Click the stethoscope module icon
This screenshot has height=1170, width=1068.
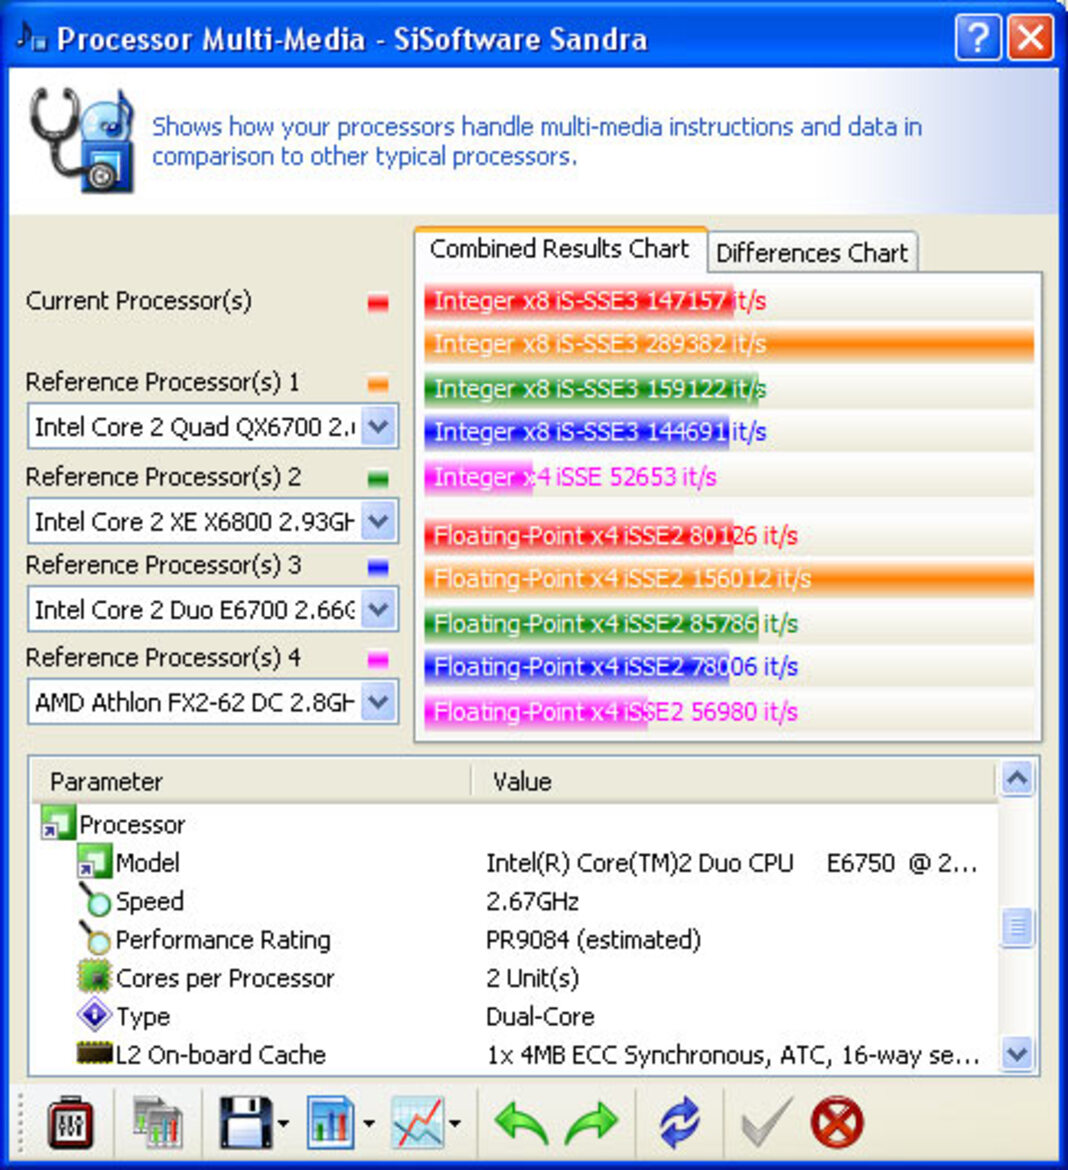click(83, 140)
